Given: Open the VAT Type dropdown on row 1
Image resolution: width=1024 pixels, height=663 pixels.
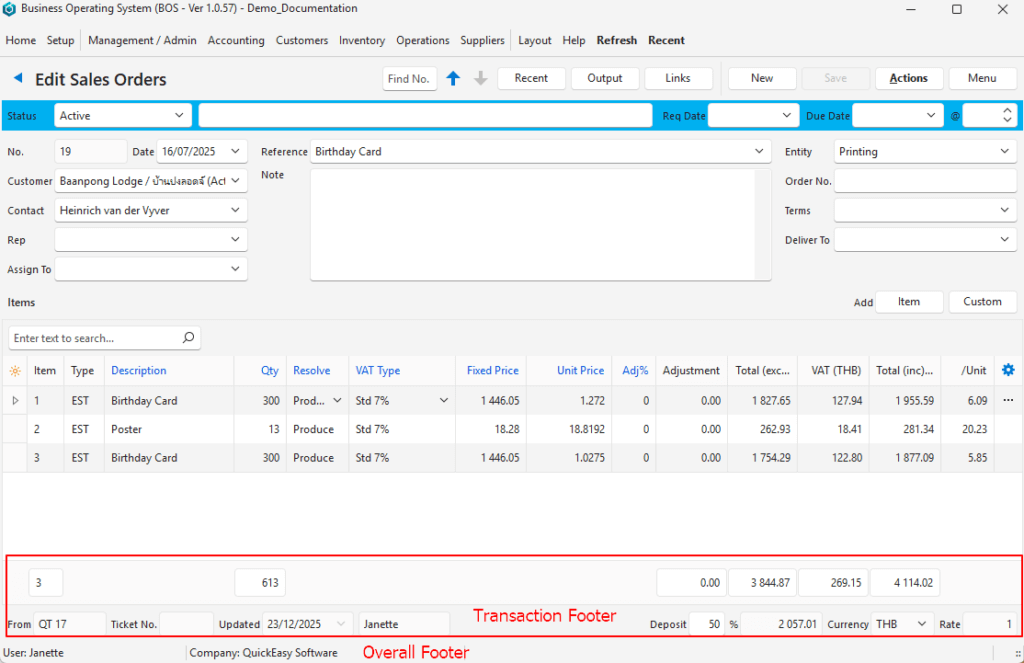Looking at the screenshot, I should 443,400.
